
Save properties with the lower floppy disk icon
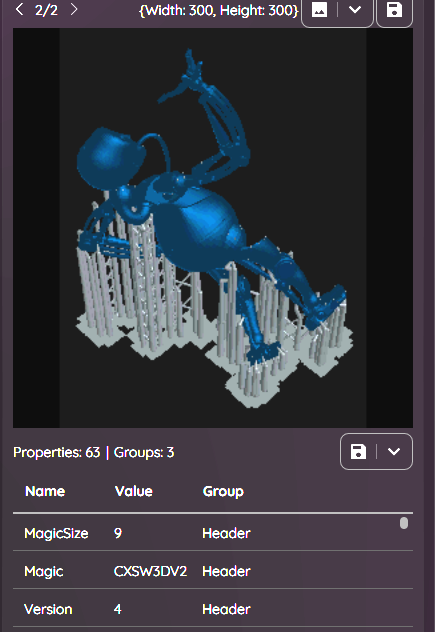click(x=358, y=451)
